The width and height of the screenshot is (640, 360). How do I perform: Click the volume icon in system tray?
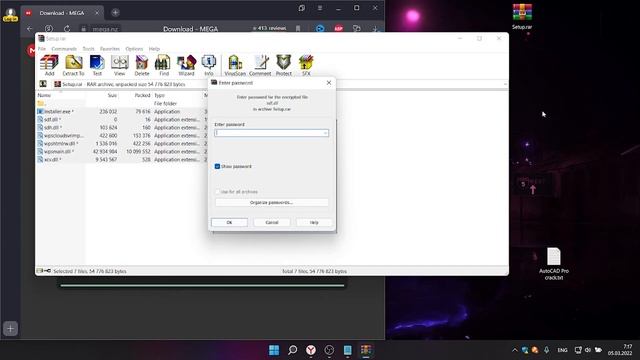(x=588, y=350)
